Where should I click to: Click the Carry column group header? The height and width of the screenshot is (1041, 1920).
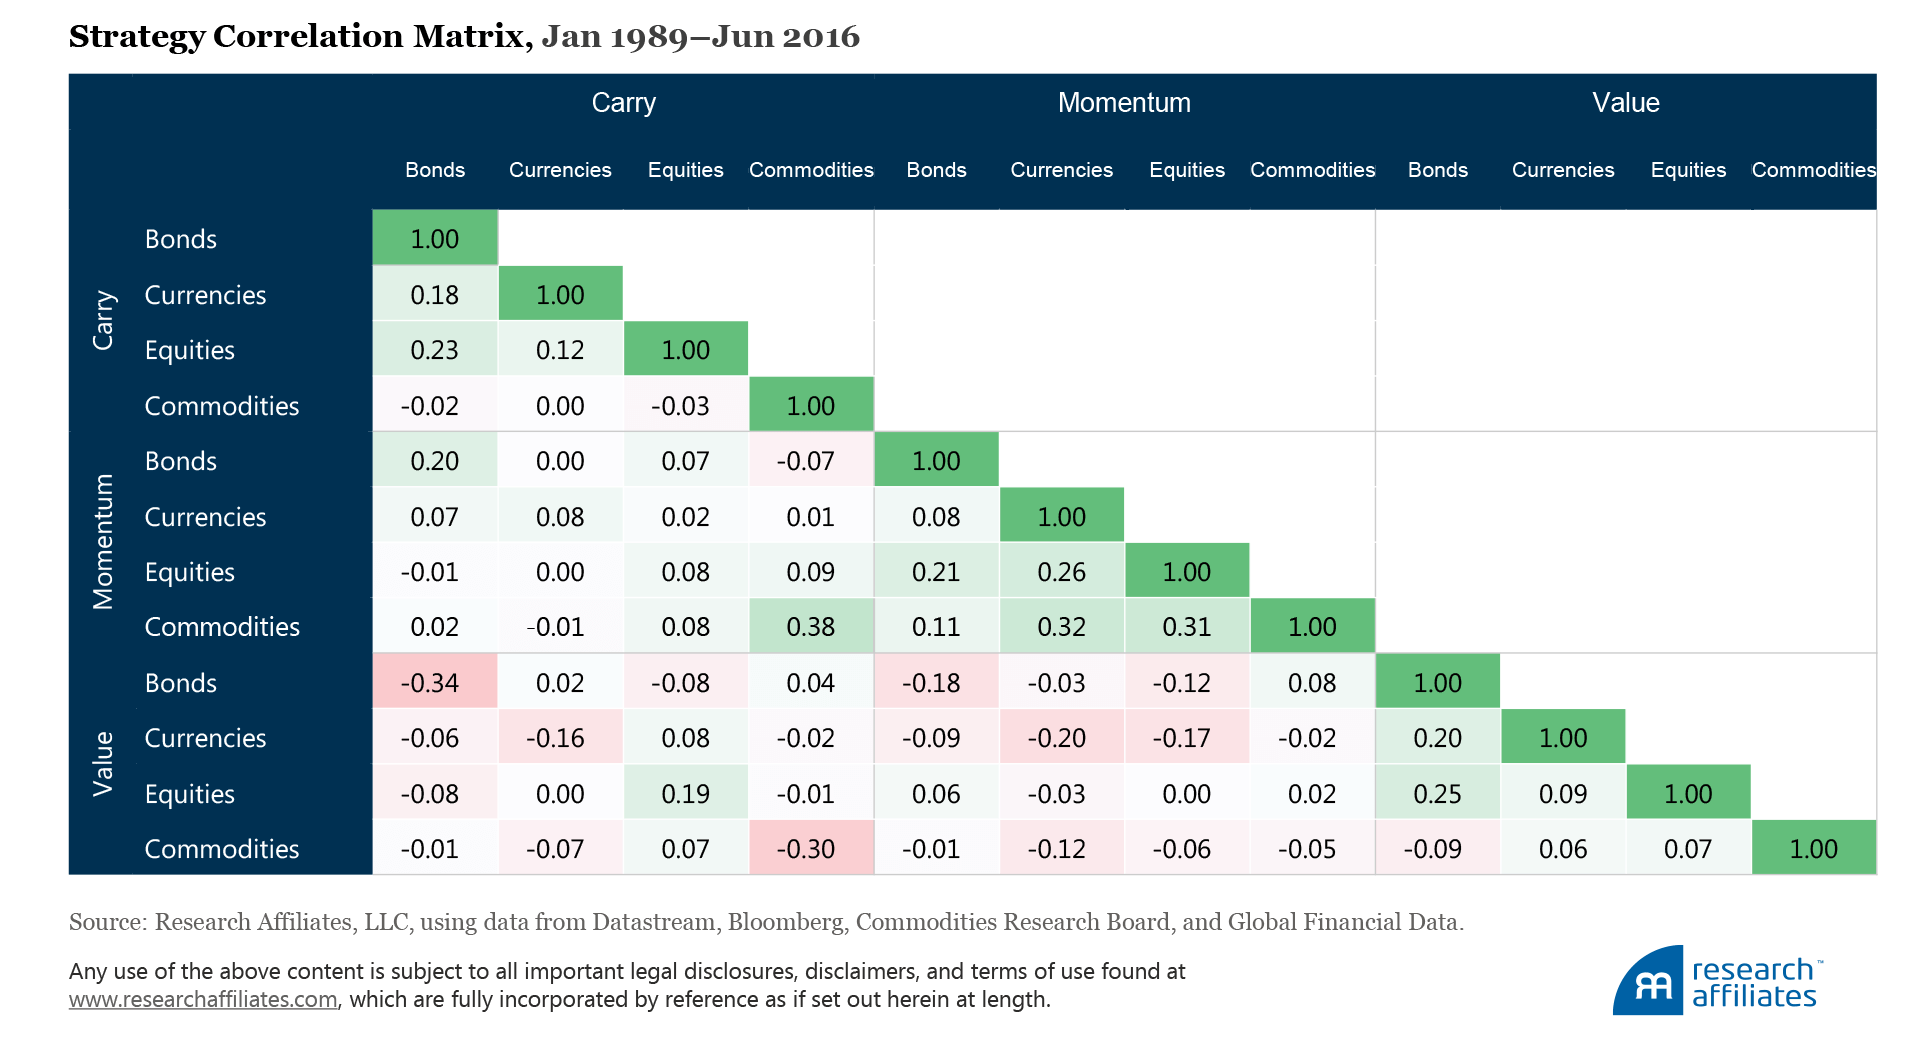click(x=623, y=103)
